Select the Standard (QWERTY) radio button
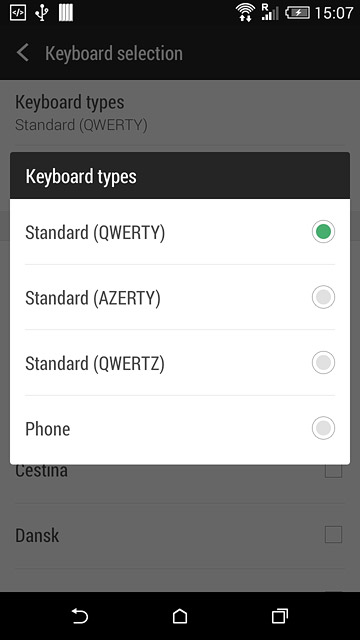360x640 pixels. 323,231
